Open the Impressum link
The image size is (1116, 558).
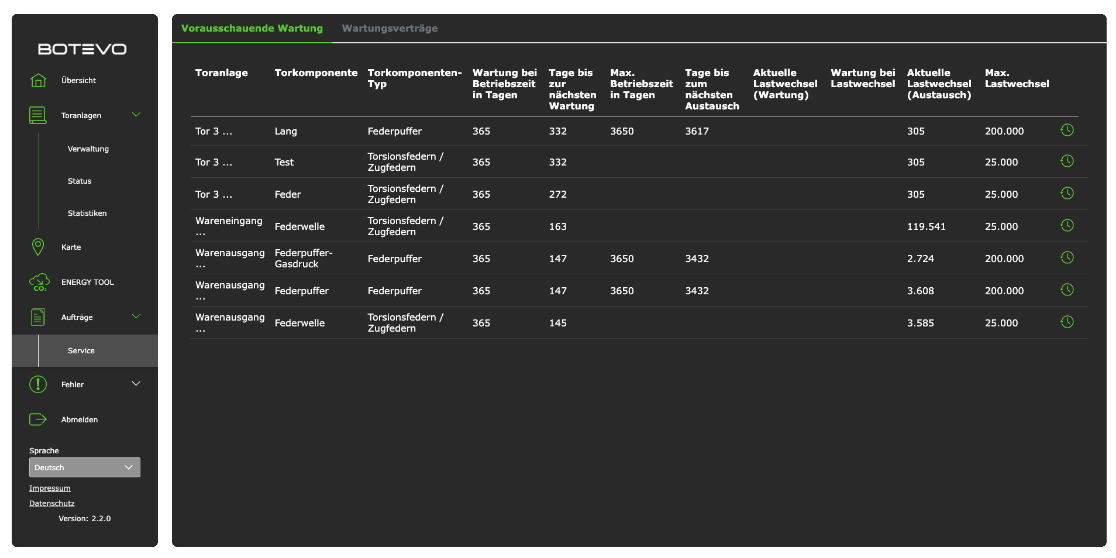click(50, 488)
